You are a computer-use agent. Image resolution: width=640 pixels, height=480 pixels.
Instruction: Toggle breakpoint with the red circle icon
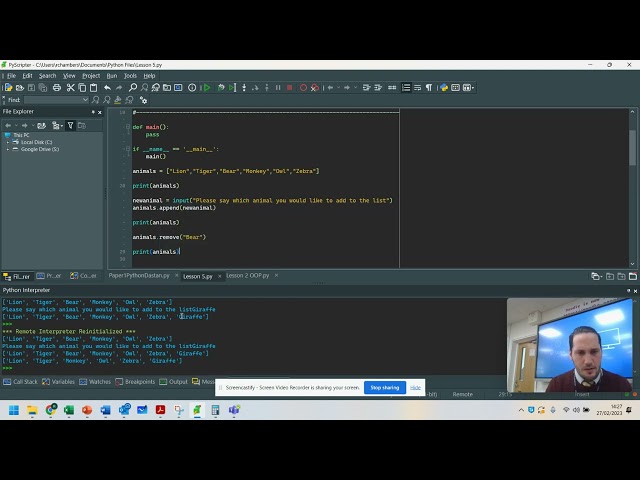(303, 88)
